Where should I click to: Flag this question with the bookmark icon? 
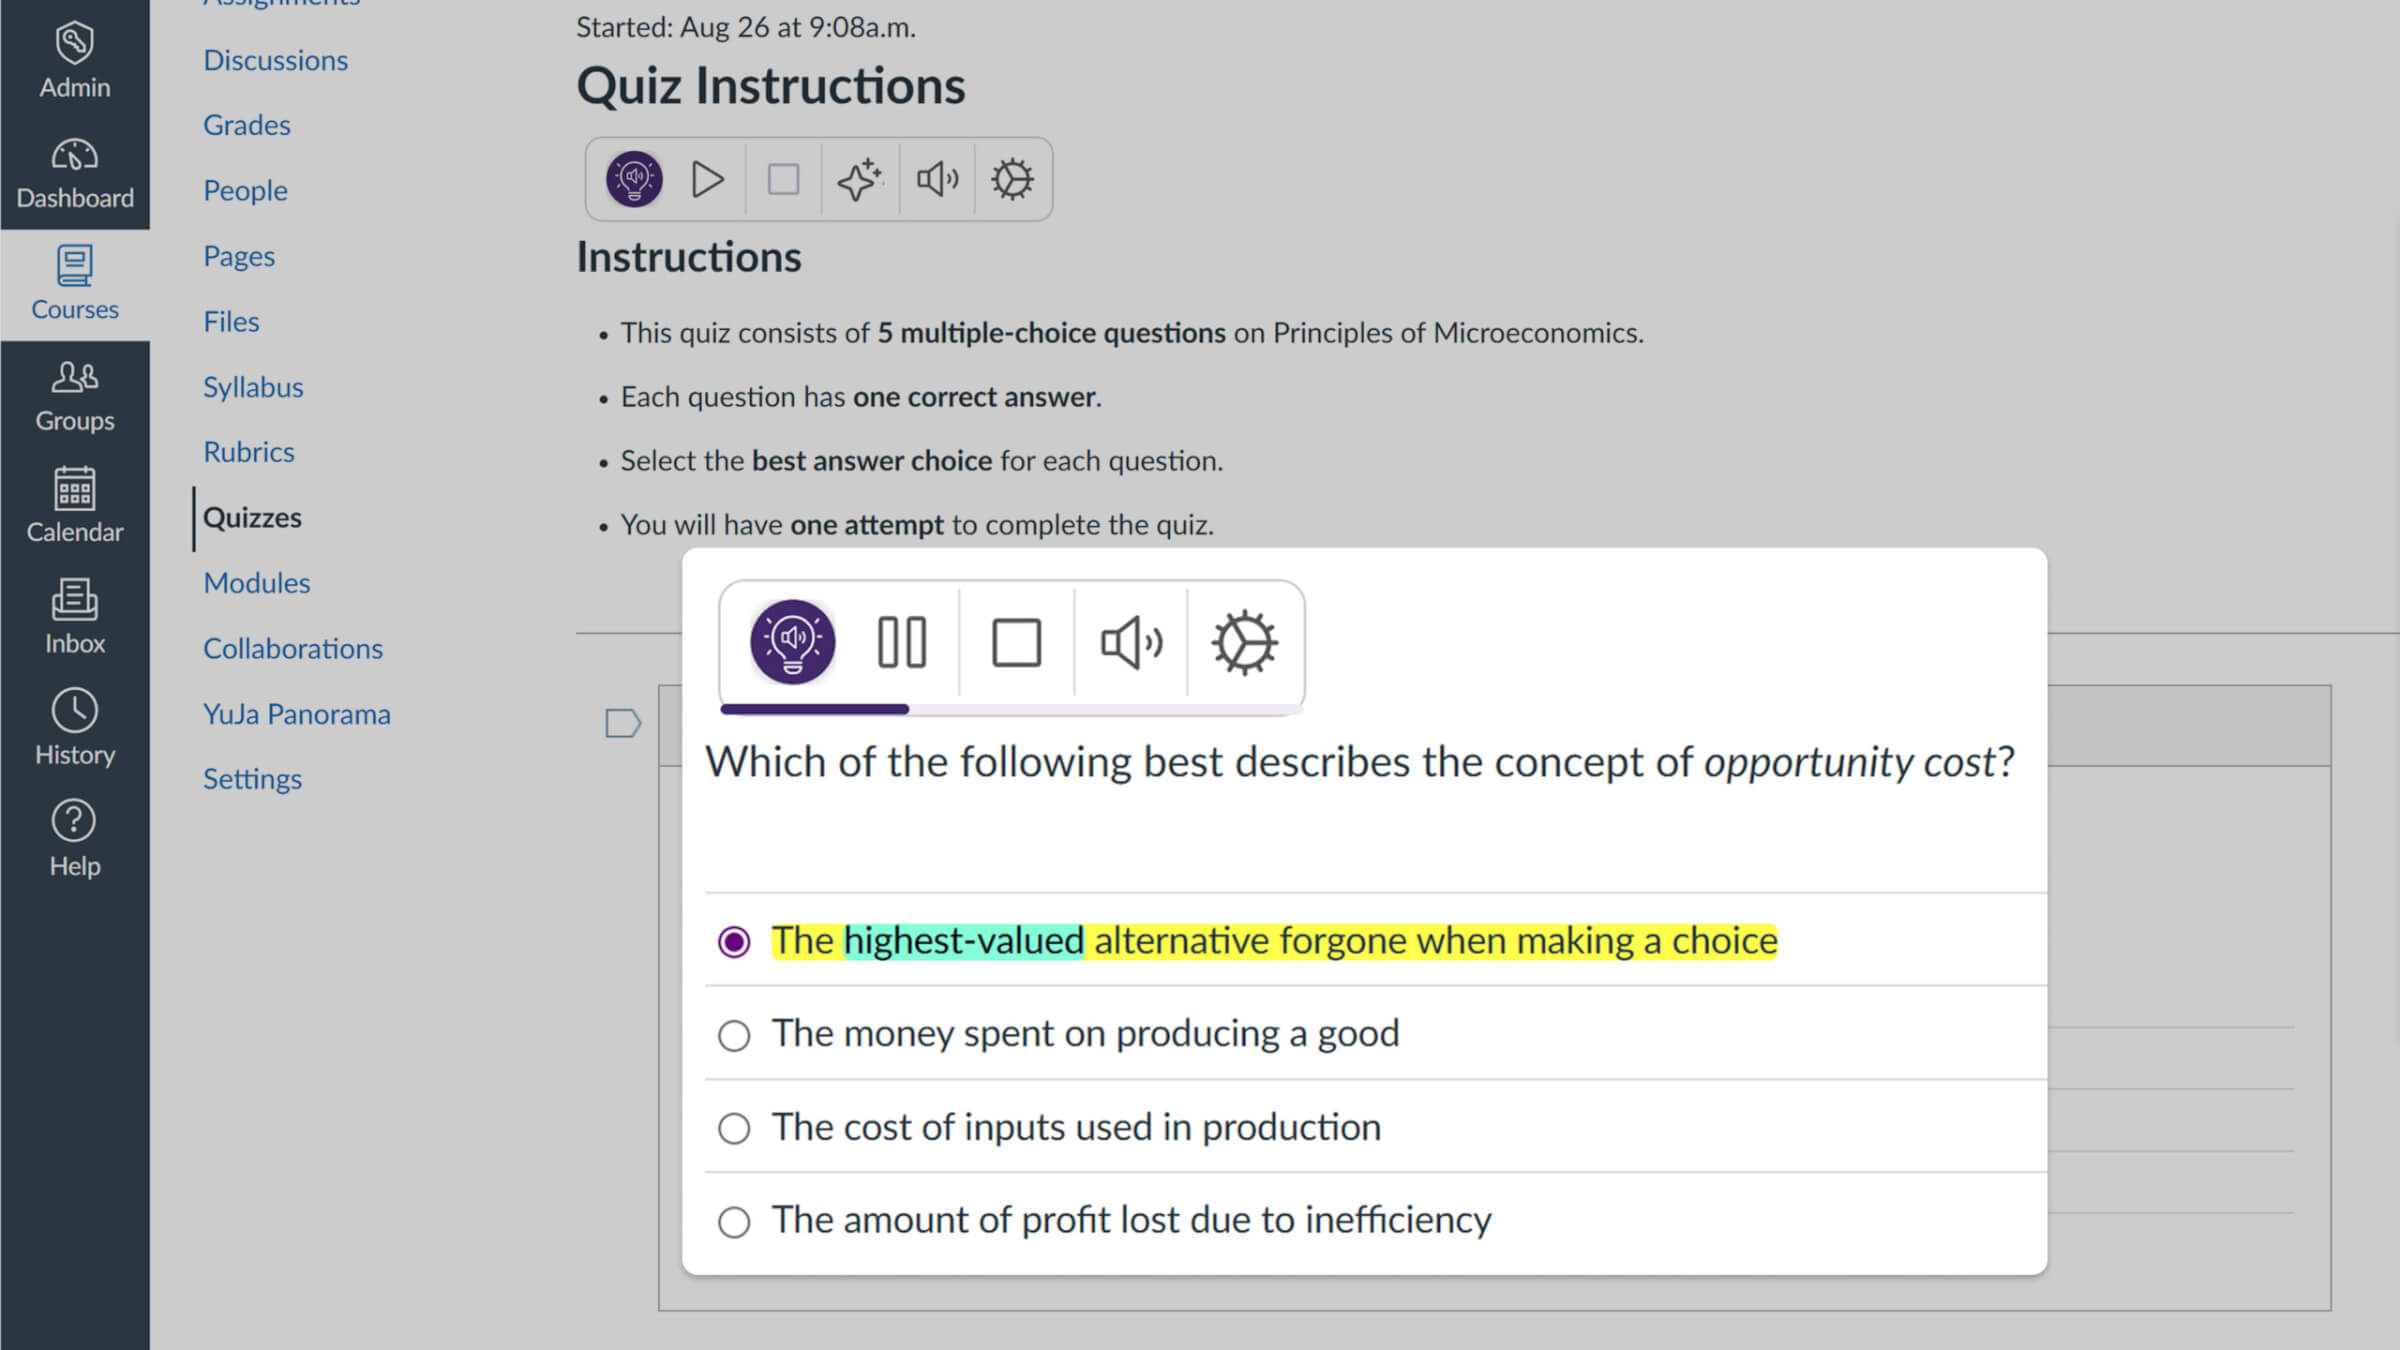tap(623, 723)
